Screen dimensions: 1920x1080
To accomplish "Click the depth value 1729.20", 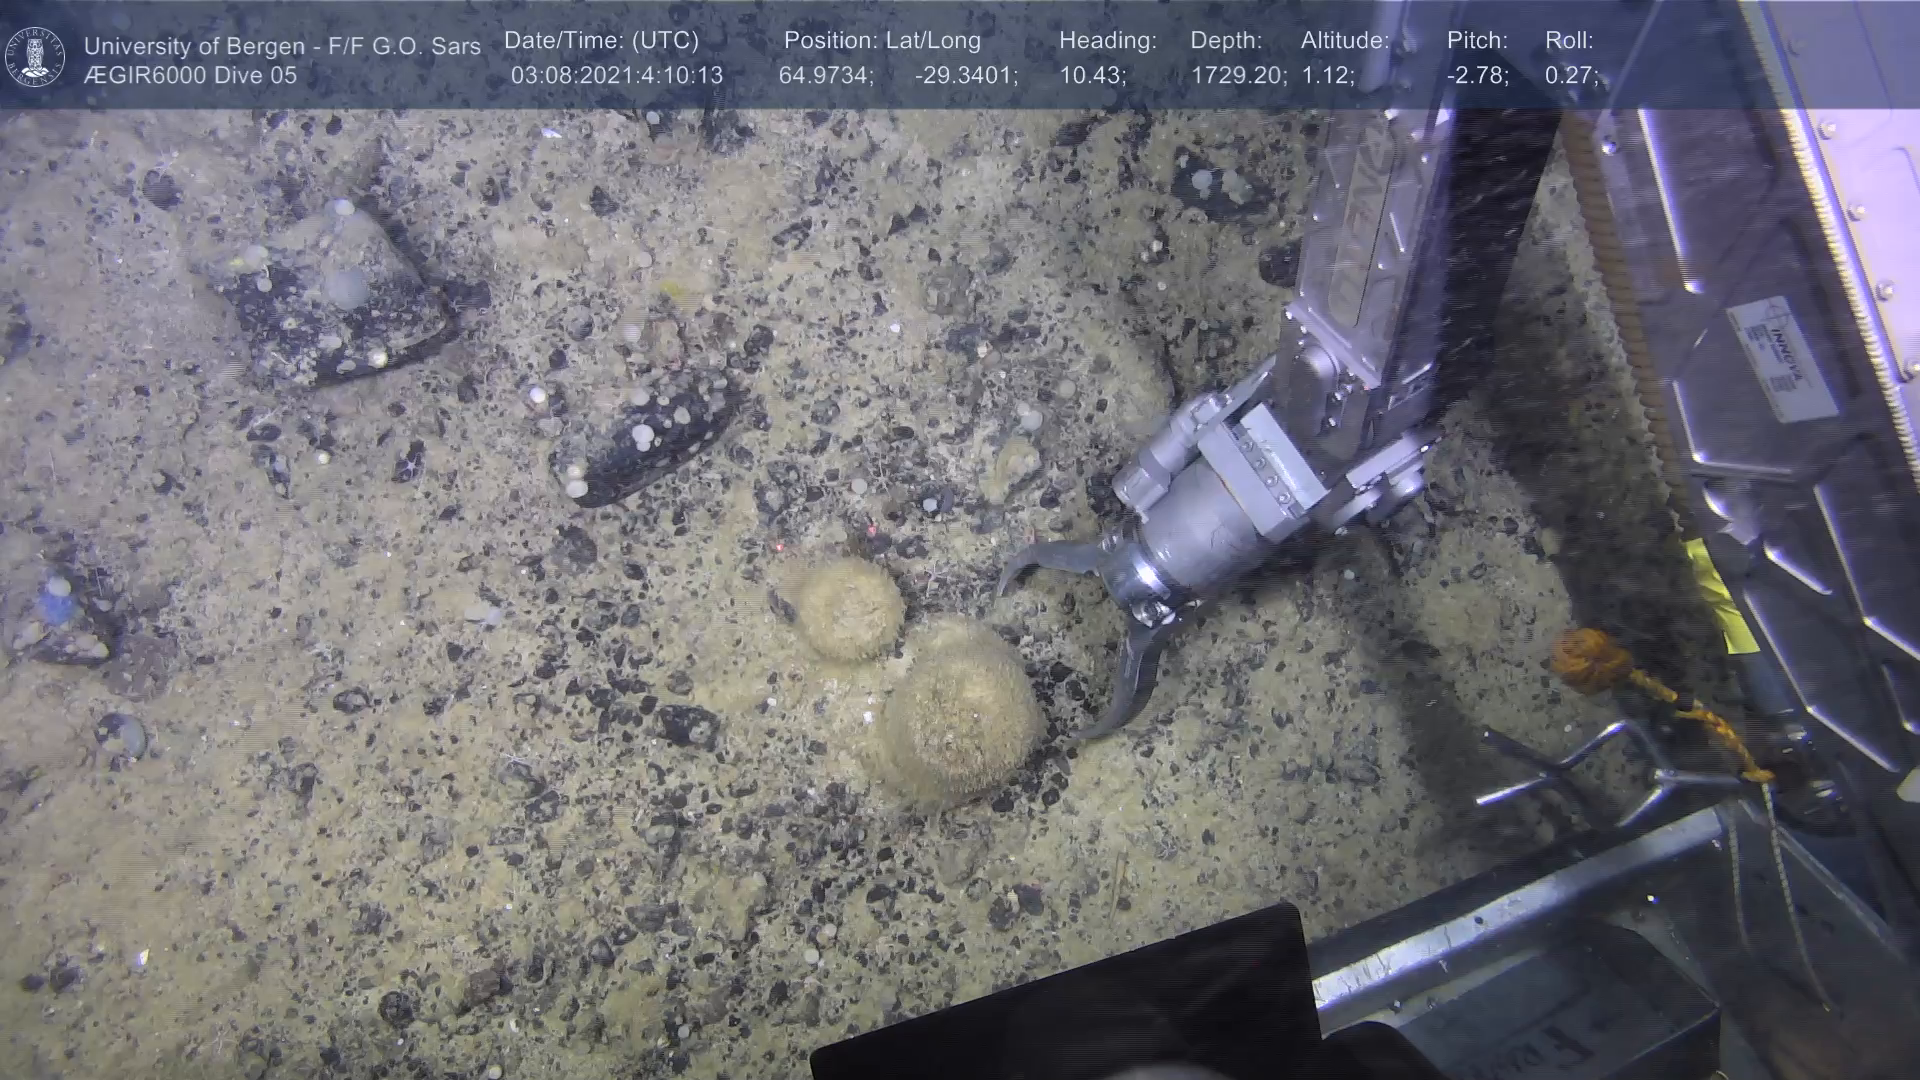I will [x=1238, y=76].
